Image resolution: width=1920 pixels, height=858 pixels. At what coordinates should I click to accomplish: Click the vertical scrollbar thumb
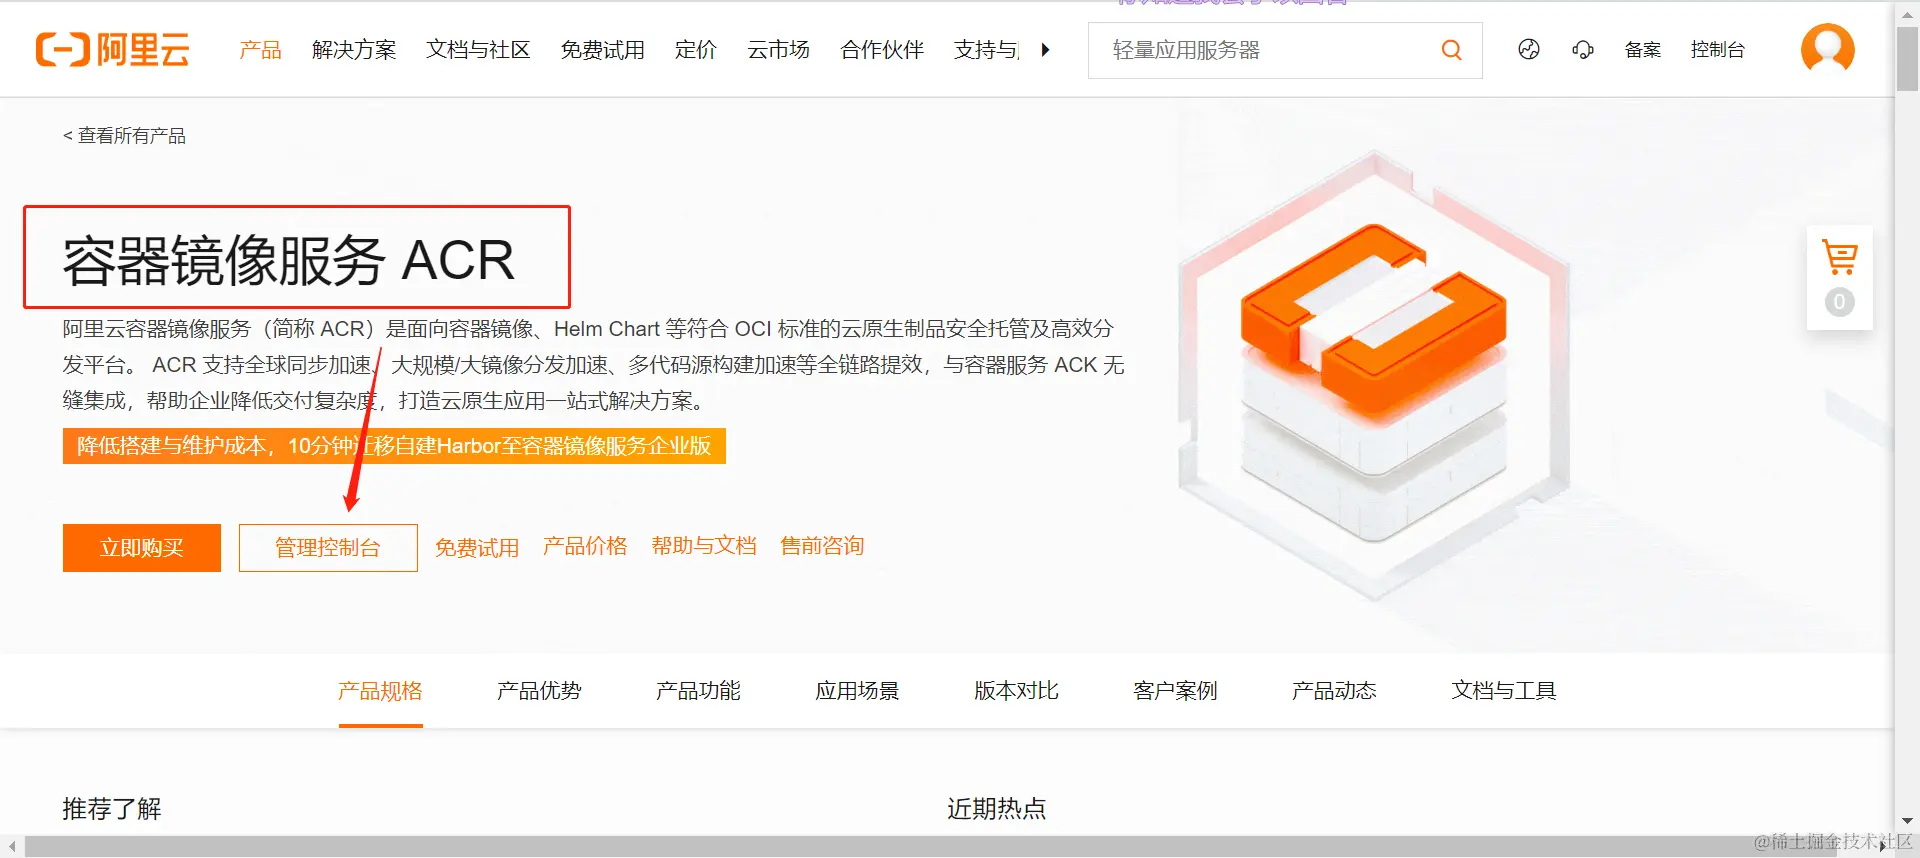pyautogui.click(x=1907, y=58)
